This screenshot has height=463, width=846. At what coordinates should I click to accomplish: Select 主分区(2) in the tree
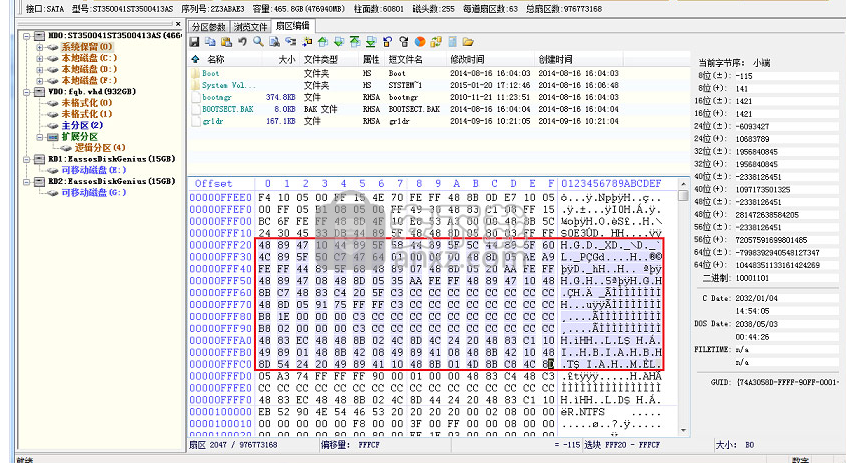pyautogui.click(x=82, y=125)
